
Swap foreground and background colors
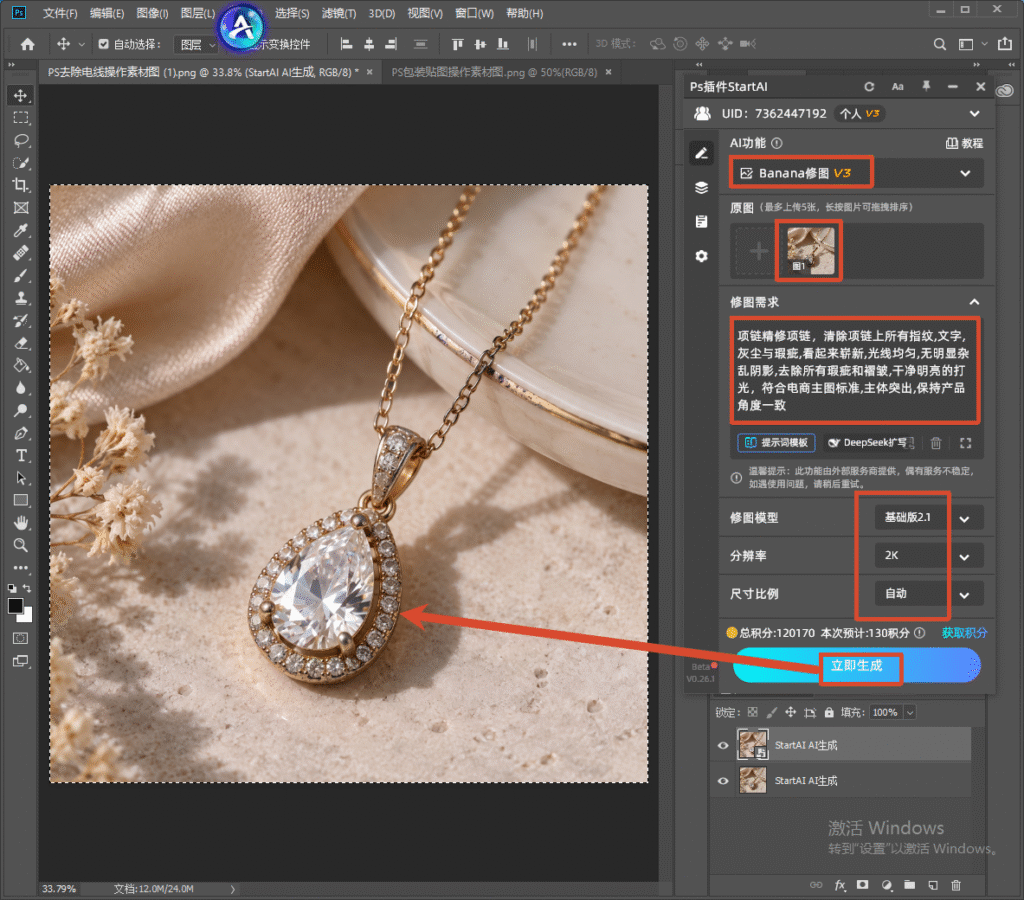click(x=27, y=588)
